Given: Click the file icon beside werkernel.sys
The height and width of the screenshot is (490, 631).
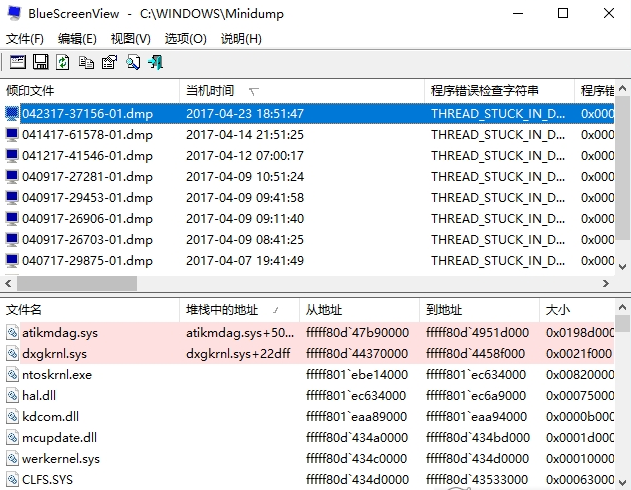Looking at the screenshot, I should point(12,458).
